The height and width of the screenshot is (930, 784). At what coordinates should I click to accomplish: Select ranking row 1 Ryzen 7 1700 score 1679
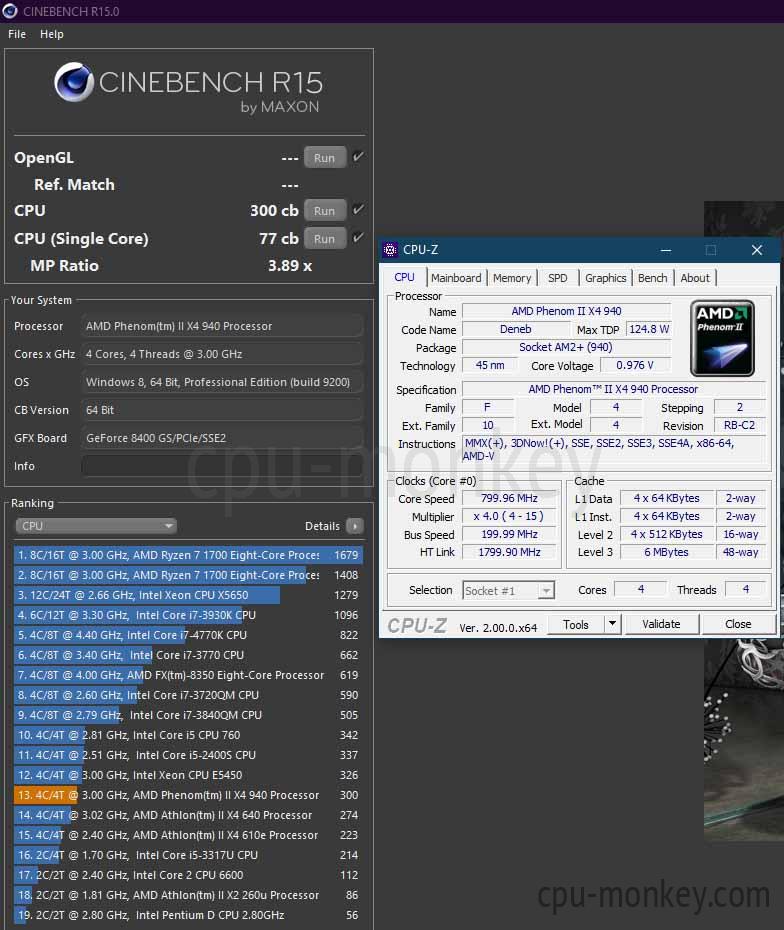(x=188, y=555)
